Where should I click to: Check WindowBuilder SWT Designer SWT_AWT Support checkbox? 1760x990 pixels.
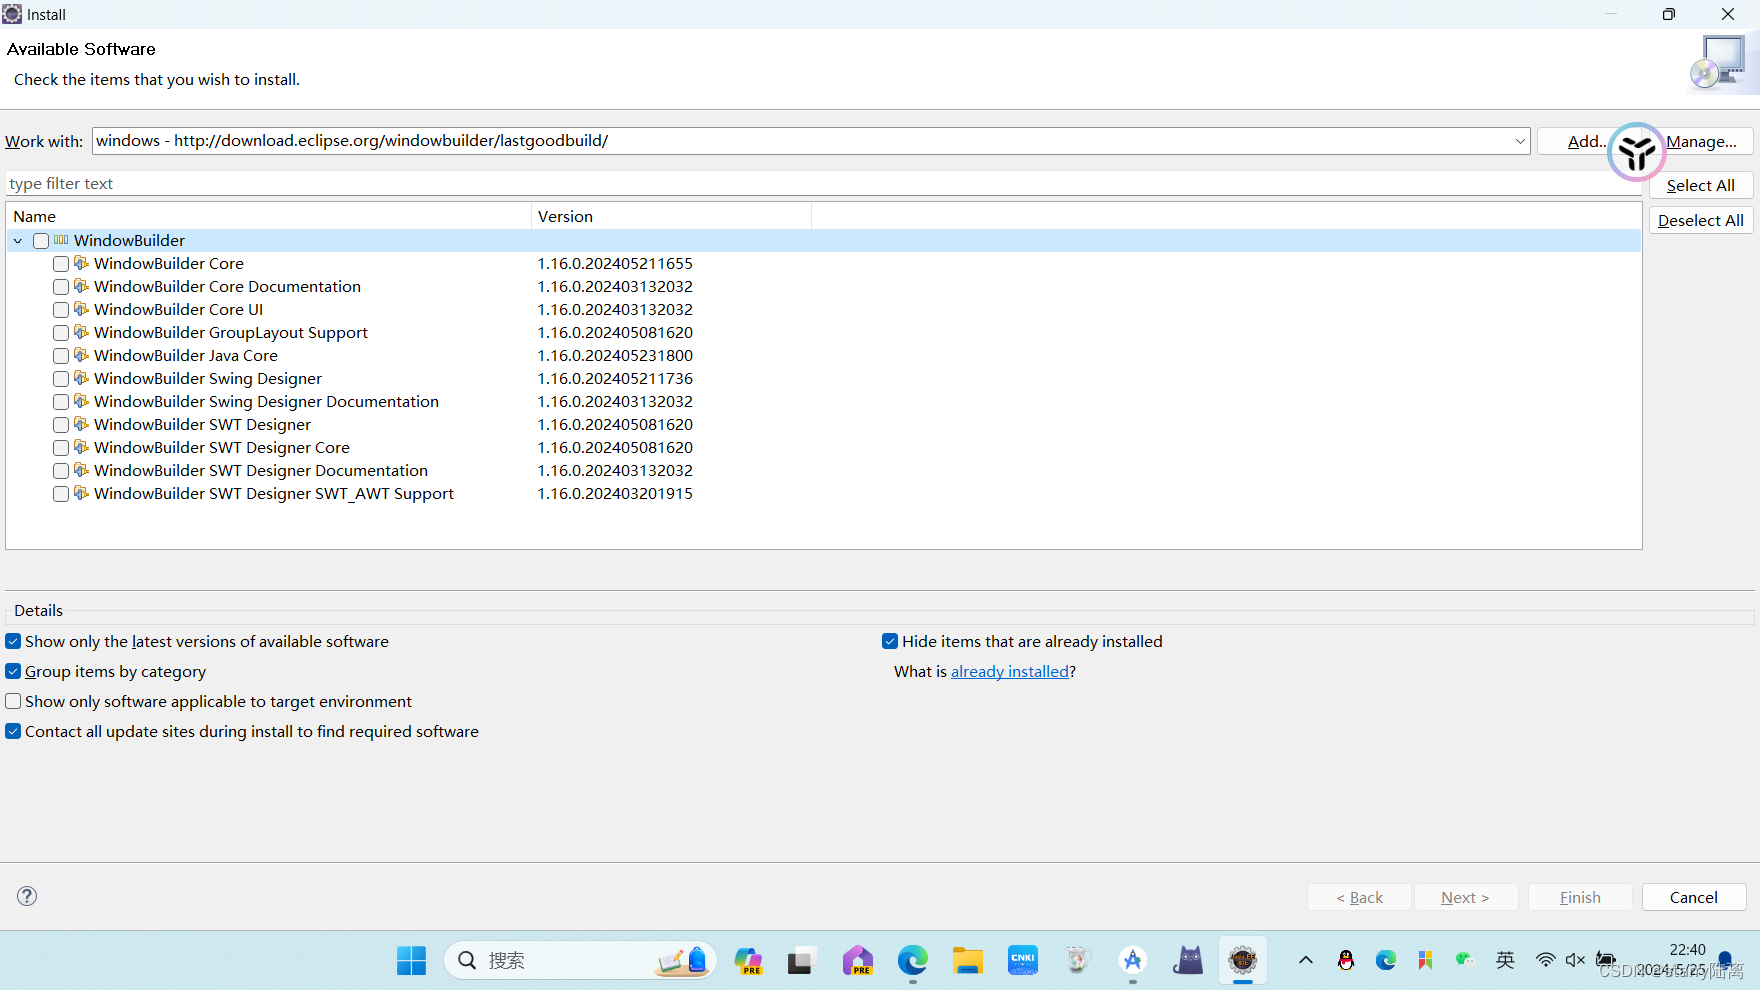click(61, 494)
